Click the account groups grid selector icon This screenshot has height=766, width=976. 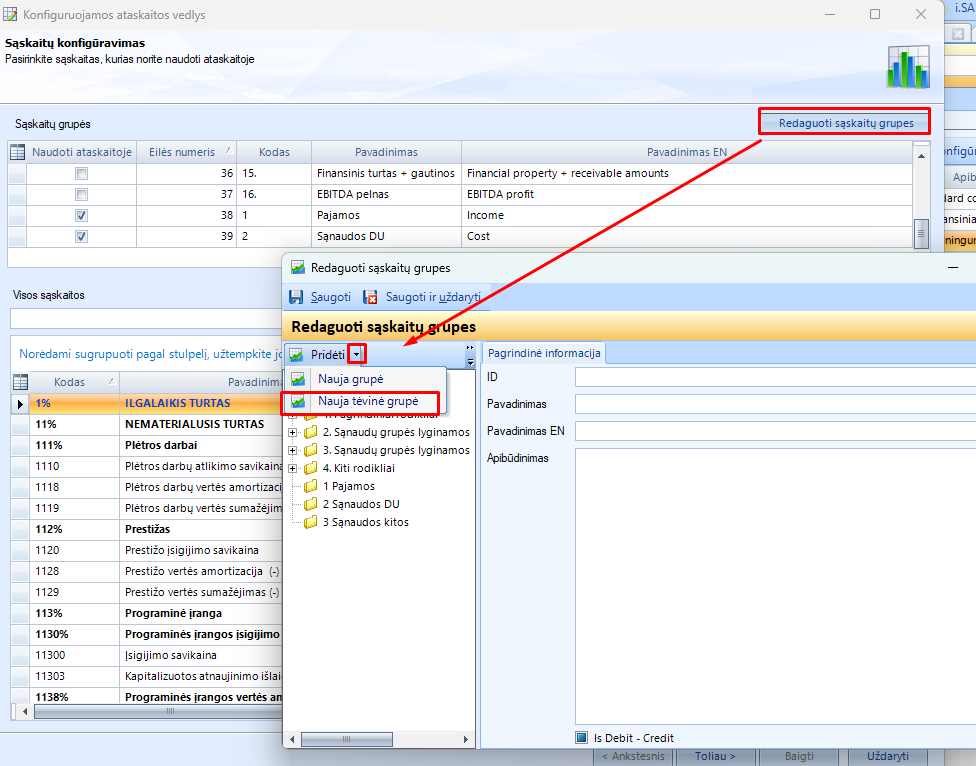coord(17,152)
